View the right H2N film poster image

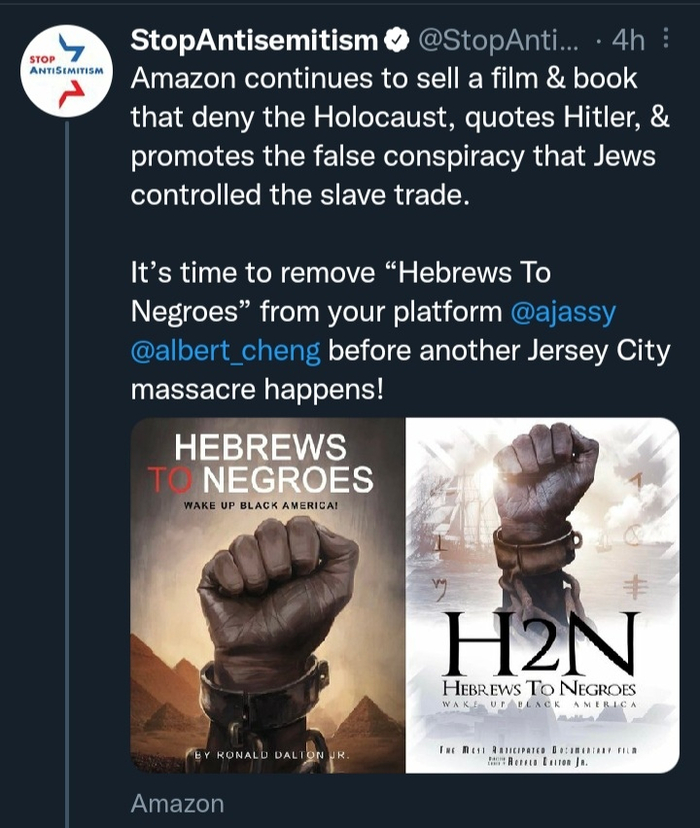[542, 594]
